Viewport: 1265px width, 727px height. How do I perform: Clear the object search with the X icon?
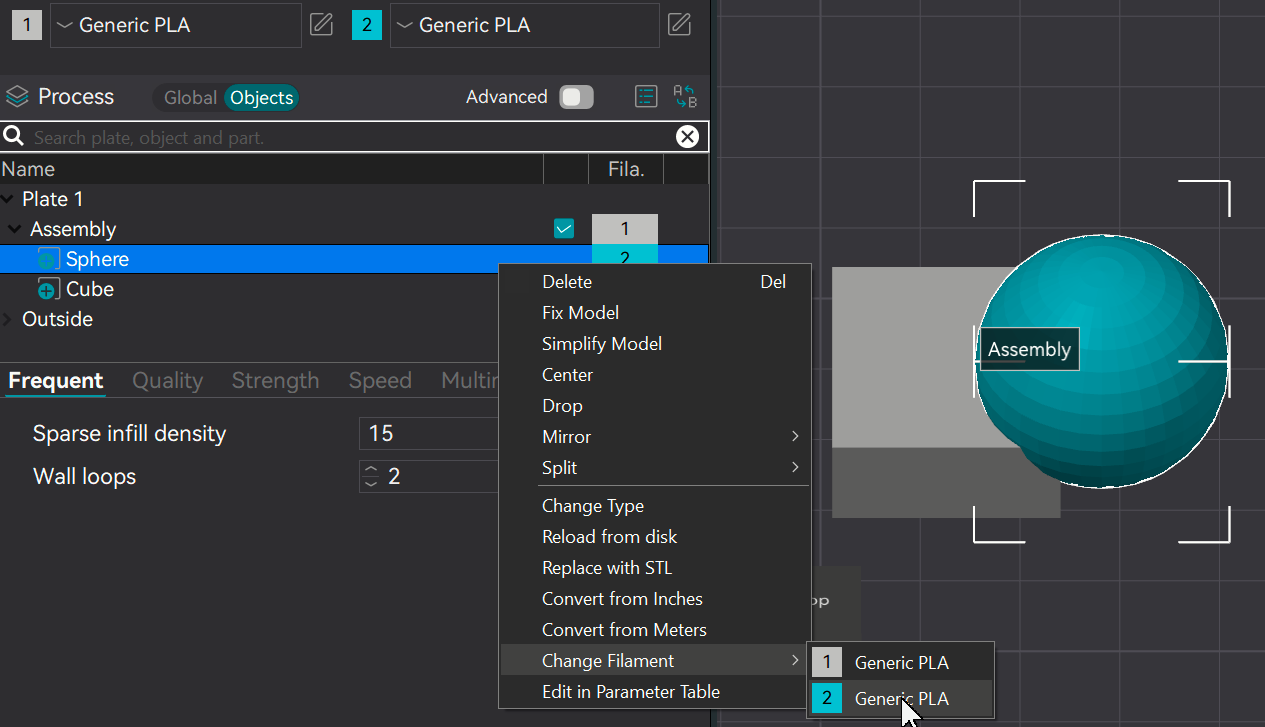[687, 137]
